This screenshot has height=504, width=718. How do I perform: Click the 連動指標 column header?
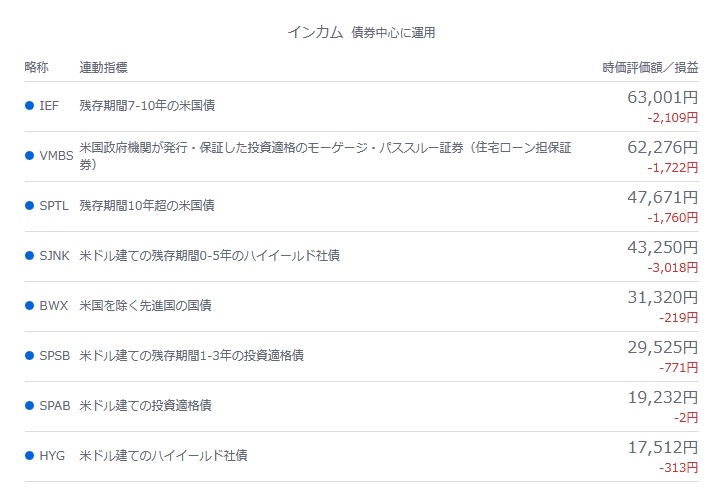pos(103,67)
